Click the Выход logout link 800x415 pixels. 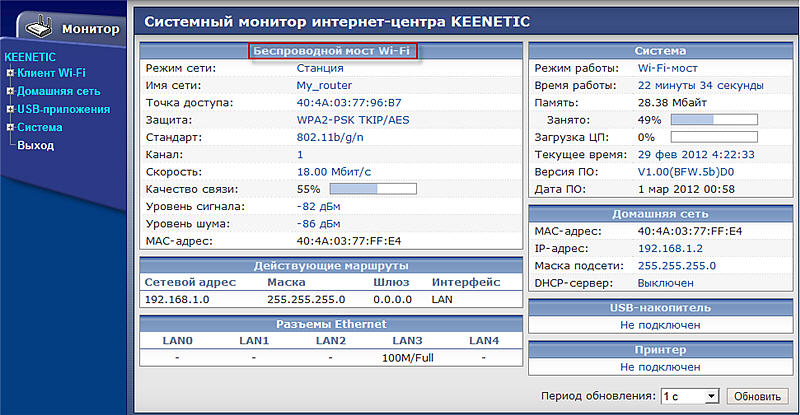tap(36, 146)
